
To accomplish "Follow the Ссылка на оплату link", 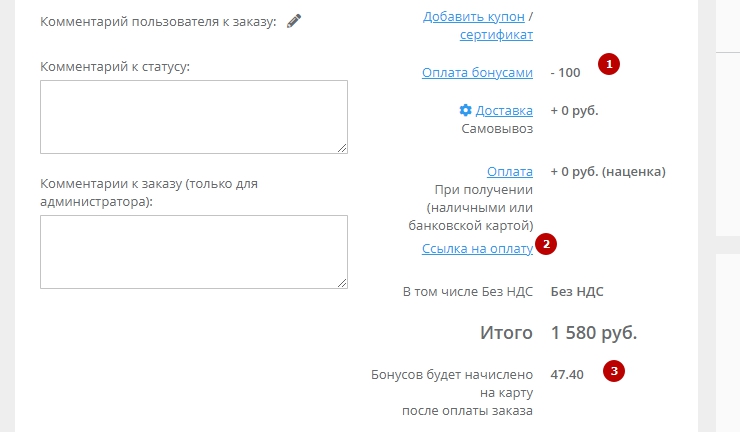I will pos(477,247).
